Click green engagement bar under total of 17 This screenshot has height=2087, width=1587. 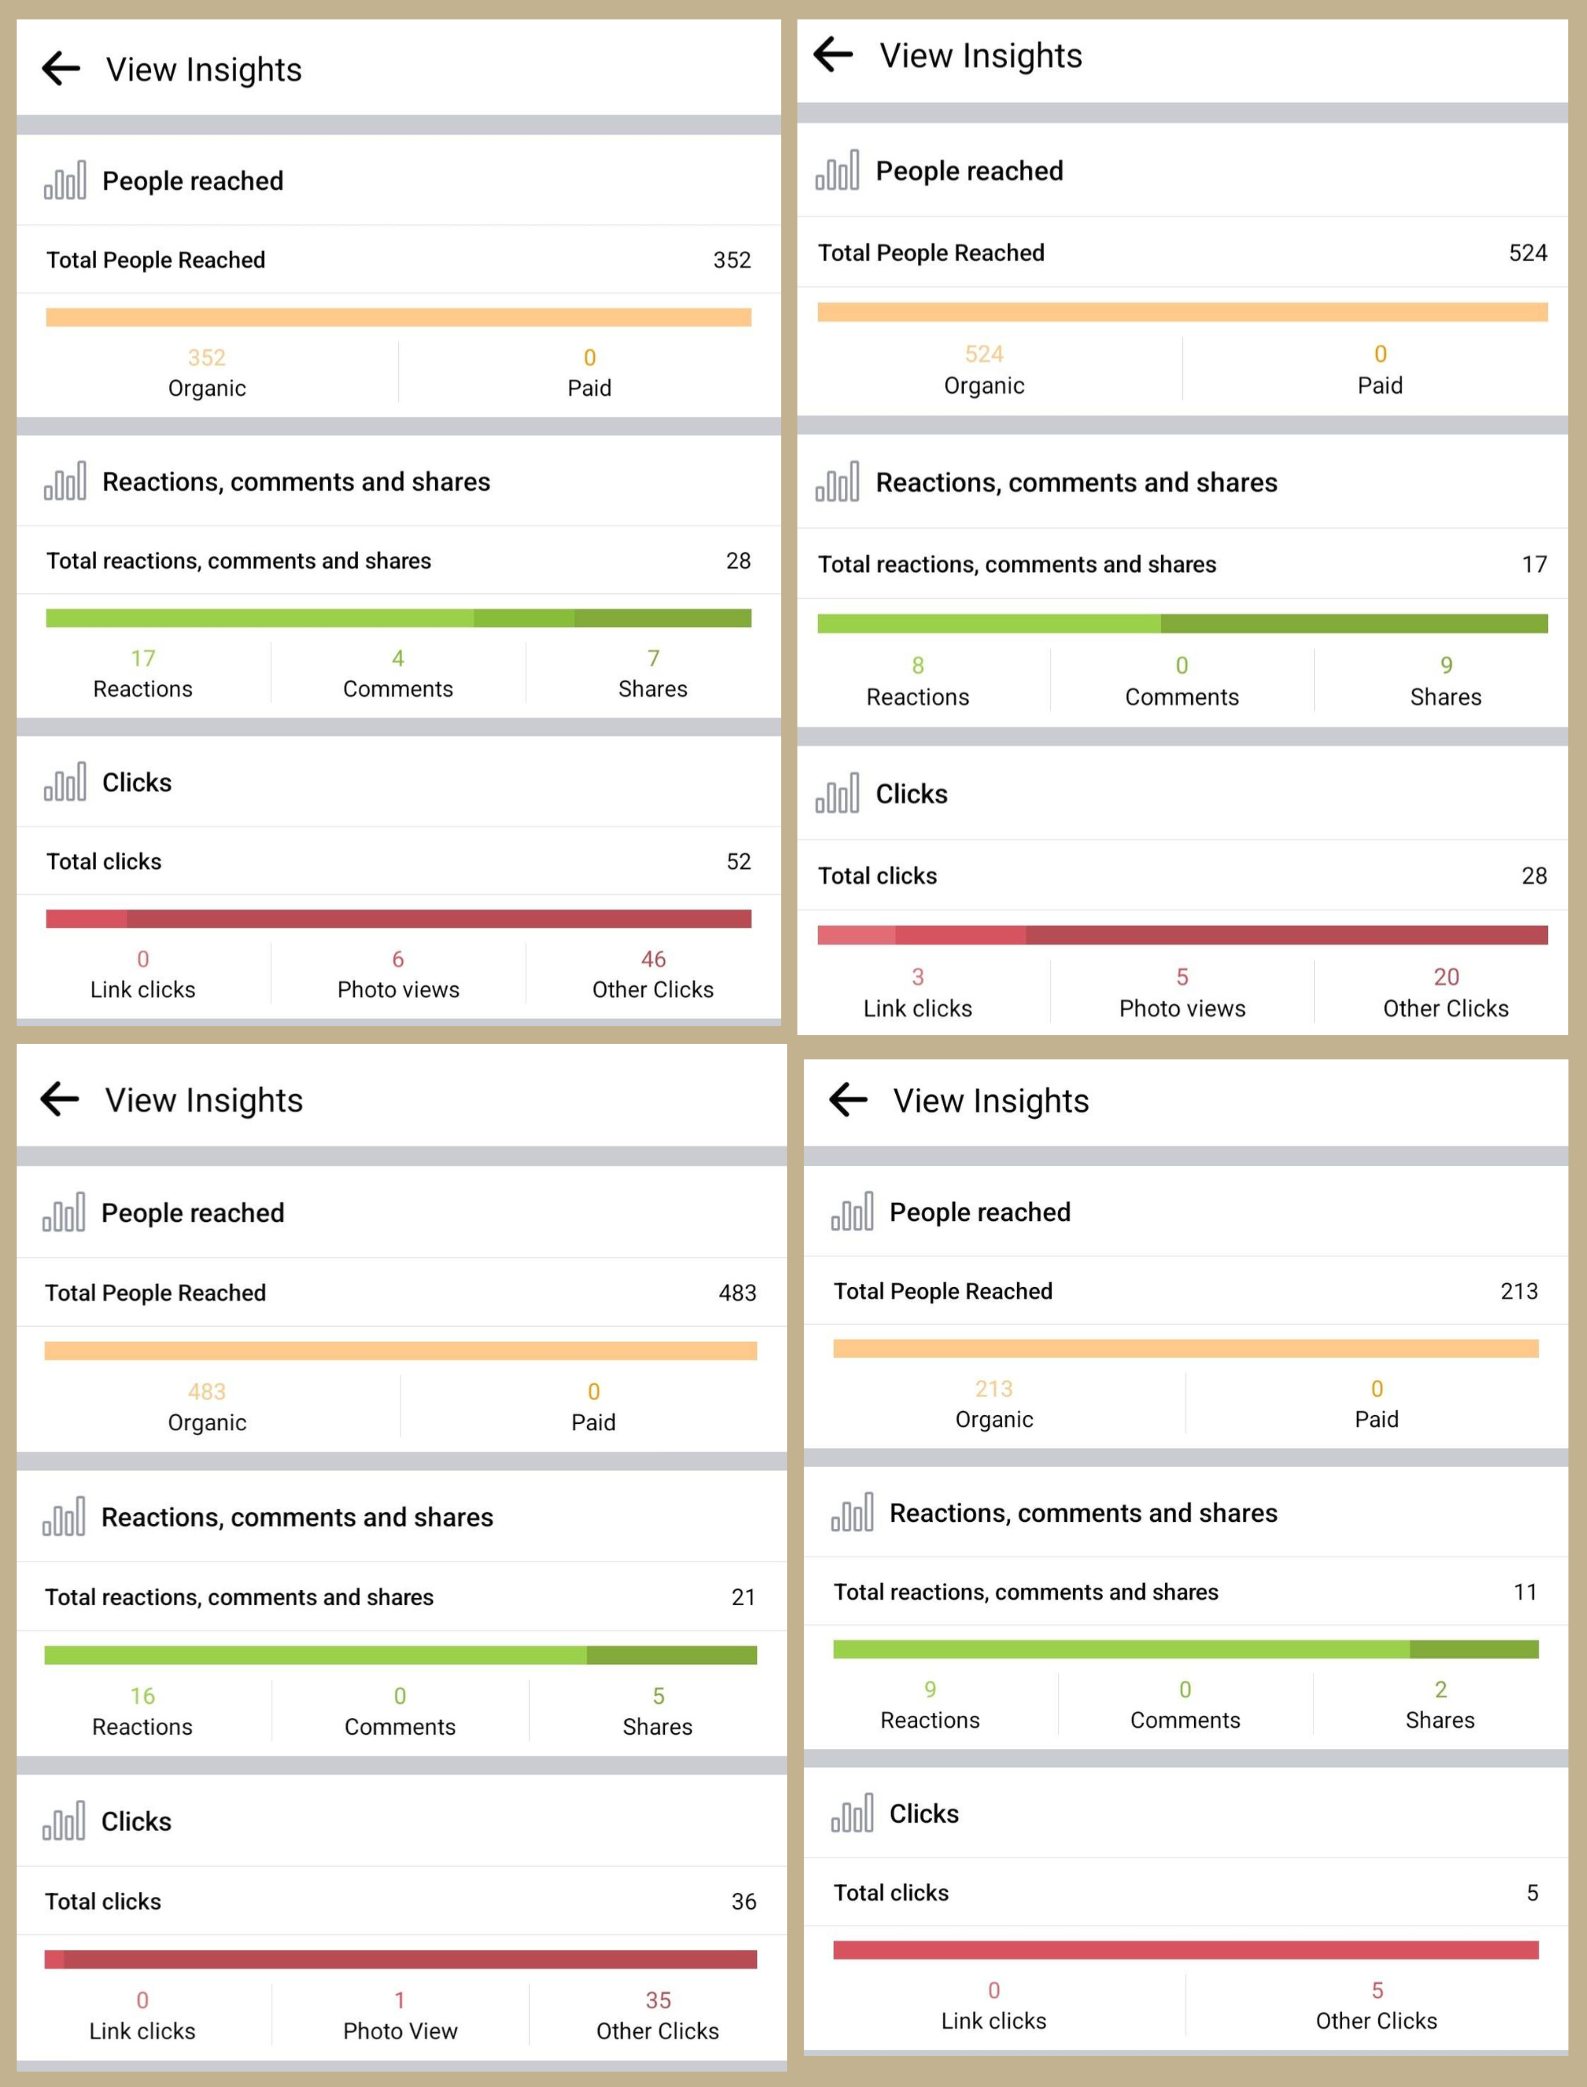[x=1182, y=624]
